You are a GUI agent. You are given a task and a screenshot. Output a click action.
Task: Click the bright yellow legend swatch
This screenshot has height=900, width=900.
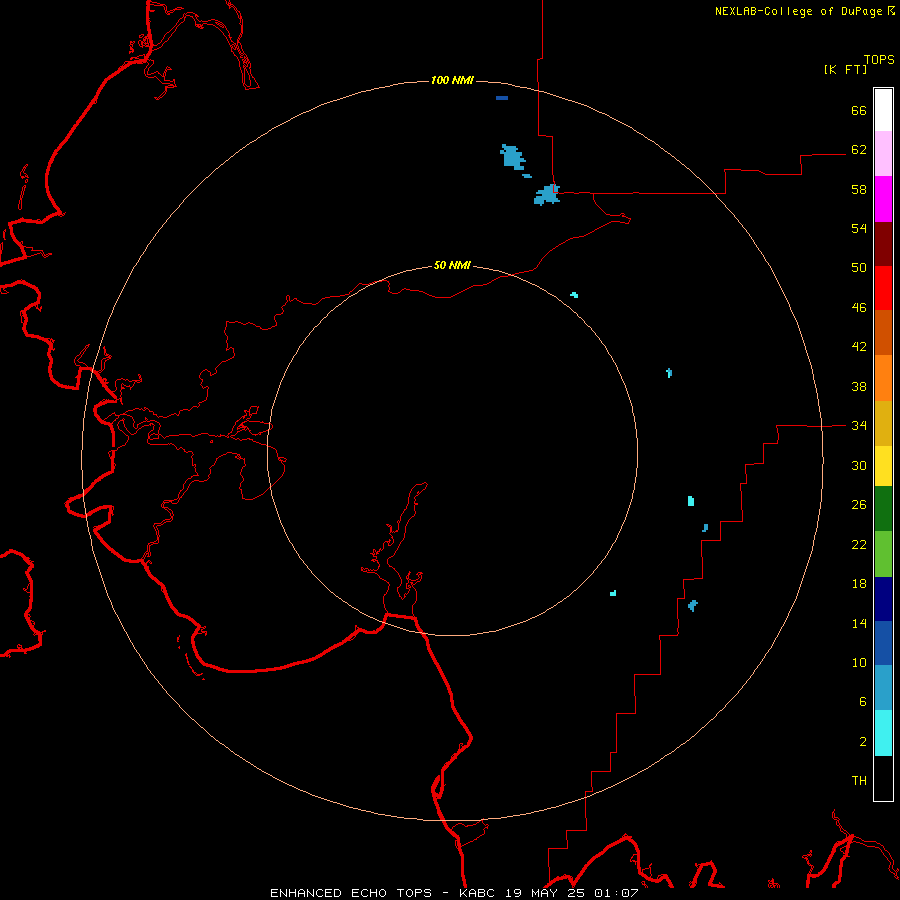(x=883, y=466)
